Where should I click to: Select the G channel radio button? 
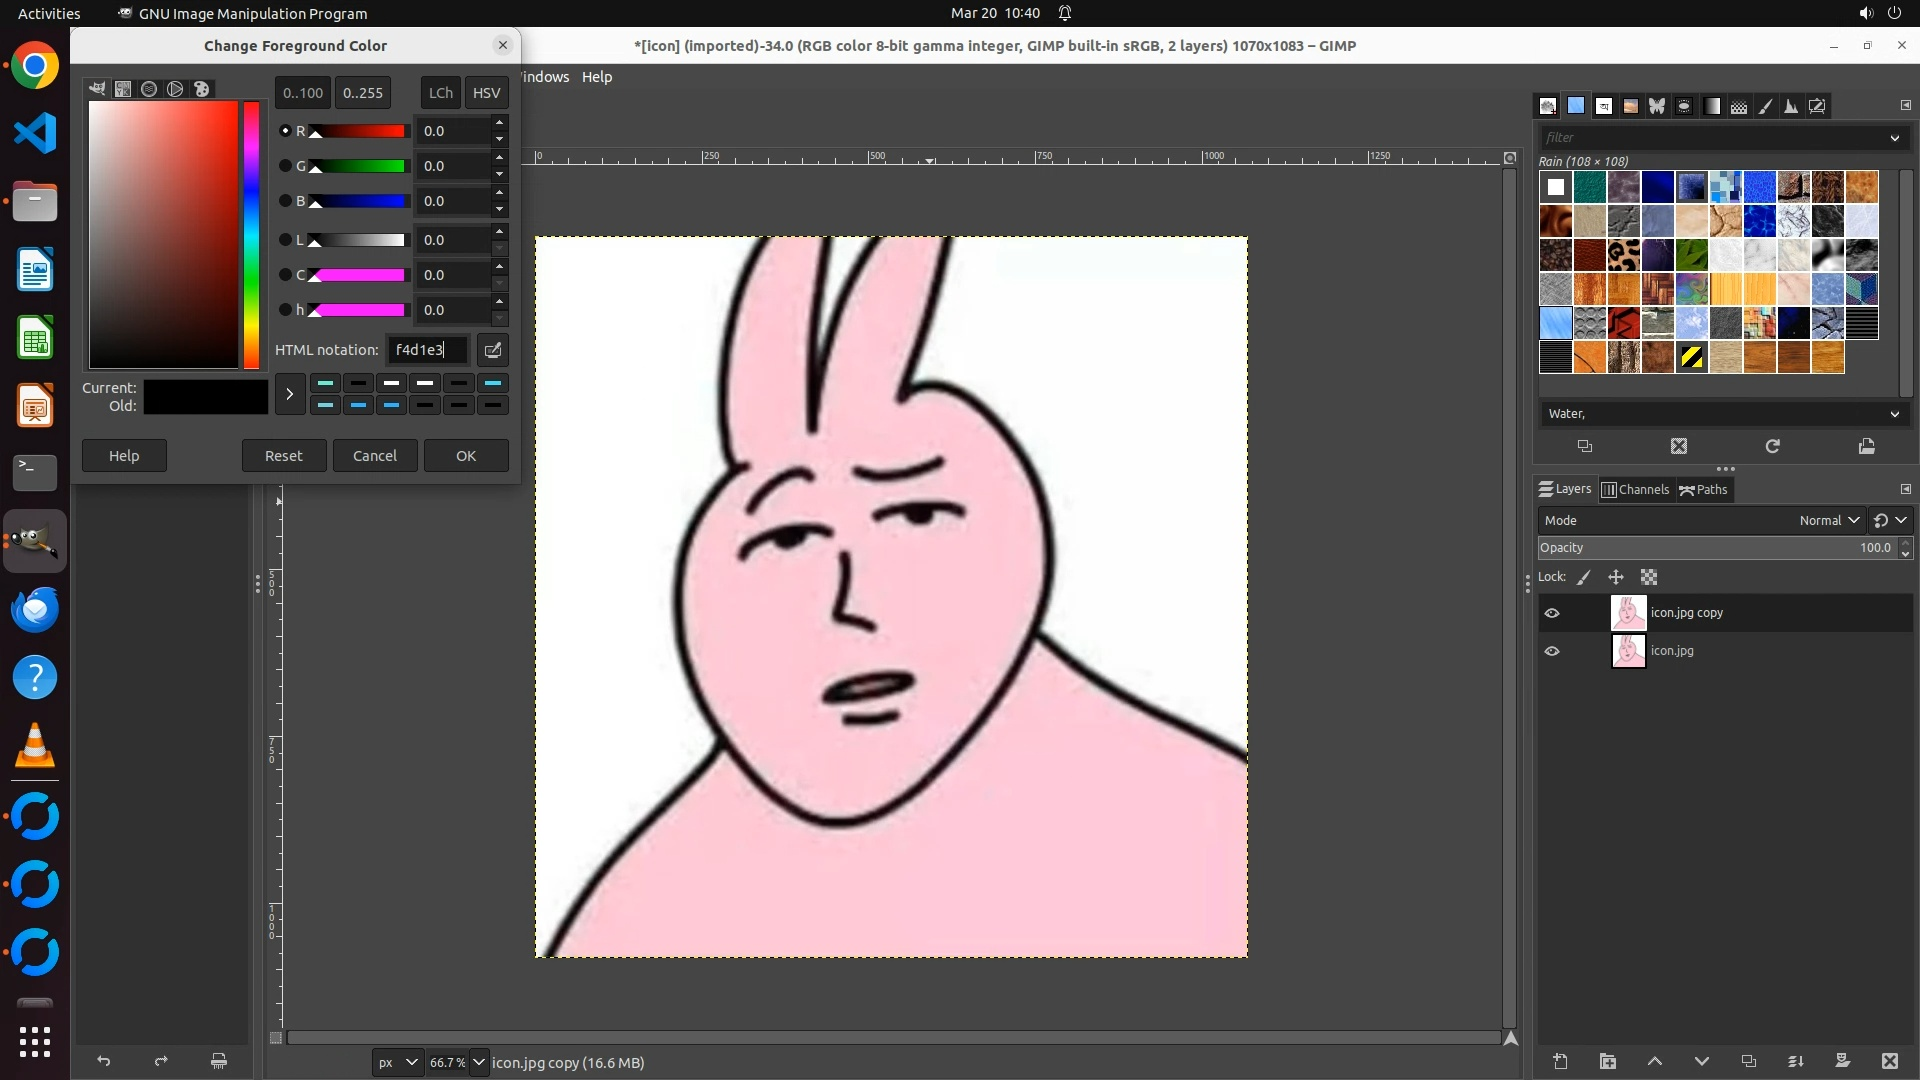(x=285, y=166)
